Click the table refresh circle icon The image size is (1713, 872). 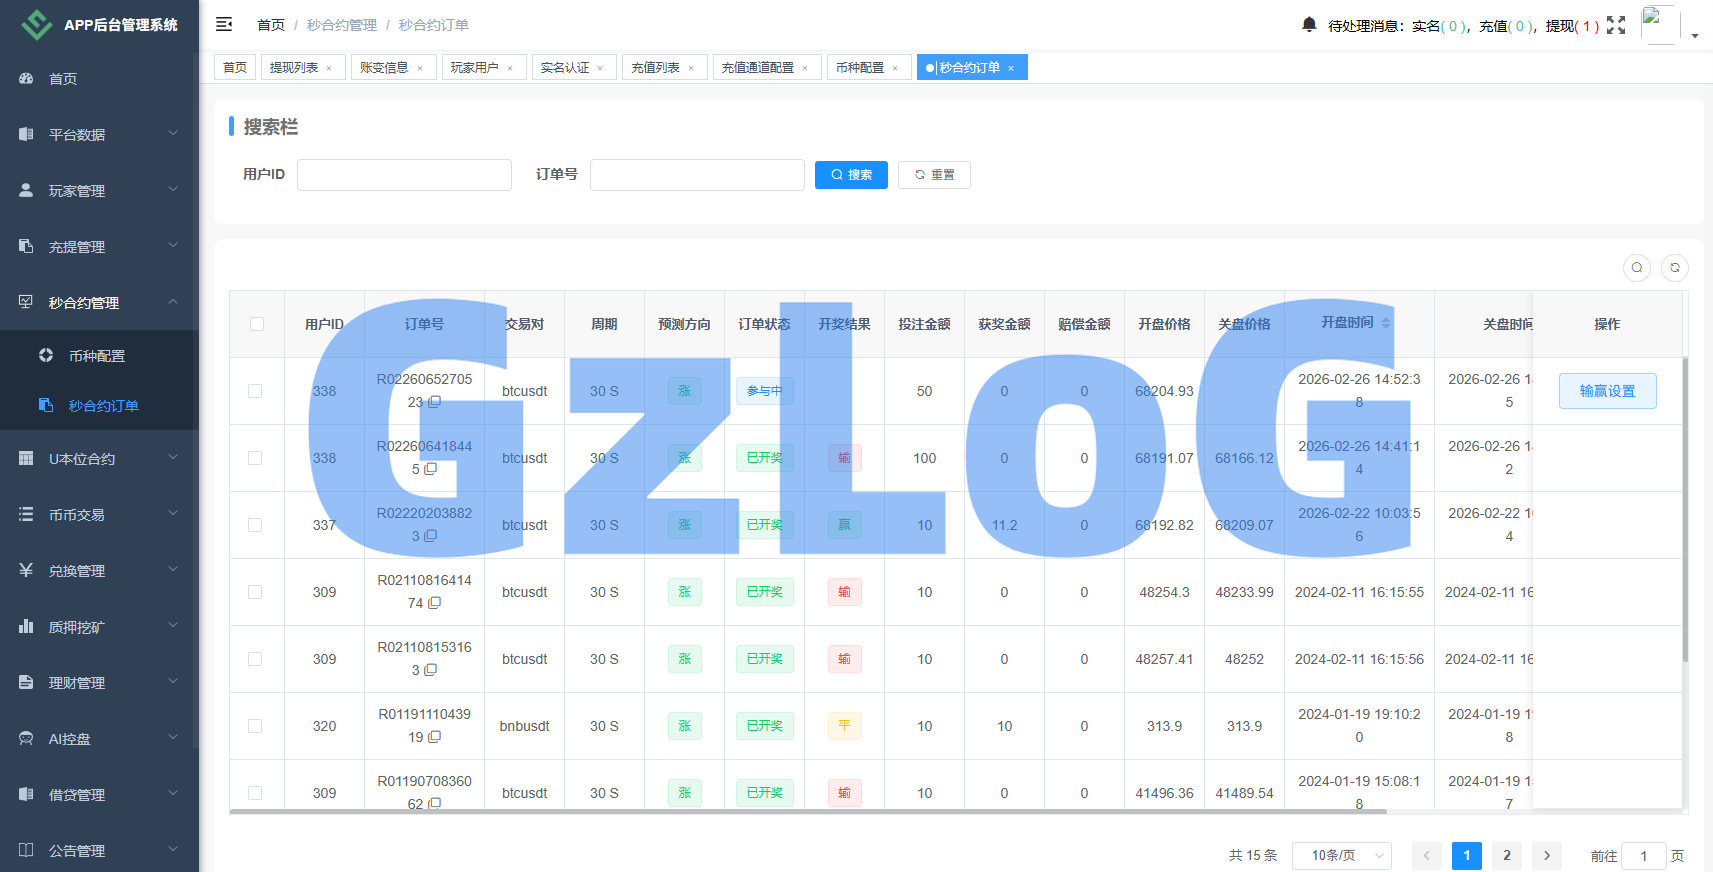1675,268
